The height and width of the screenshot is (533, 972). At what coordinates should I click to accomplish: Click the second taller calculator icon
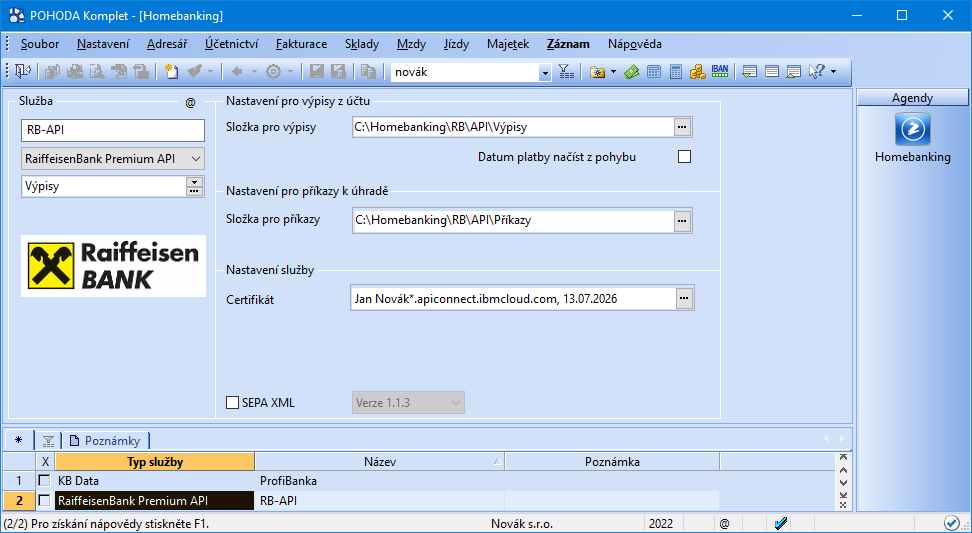tap(676, 72)
